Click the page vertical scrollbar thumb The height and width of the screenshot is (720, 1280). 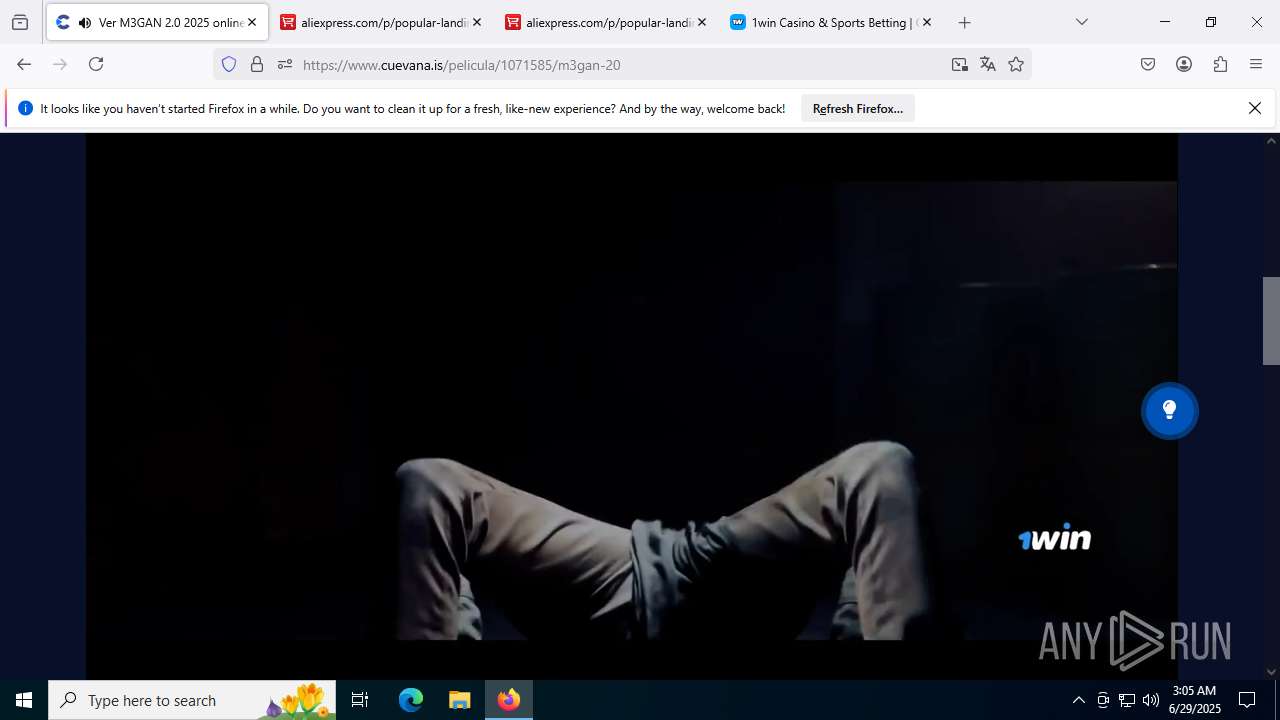point(1271,321)
